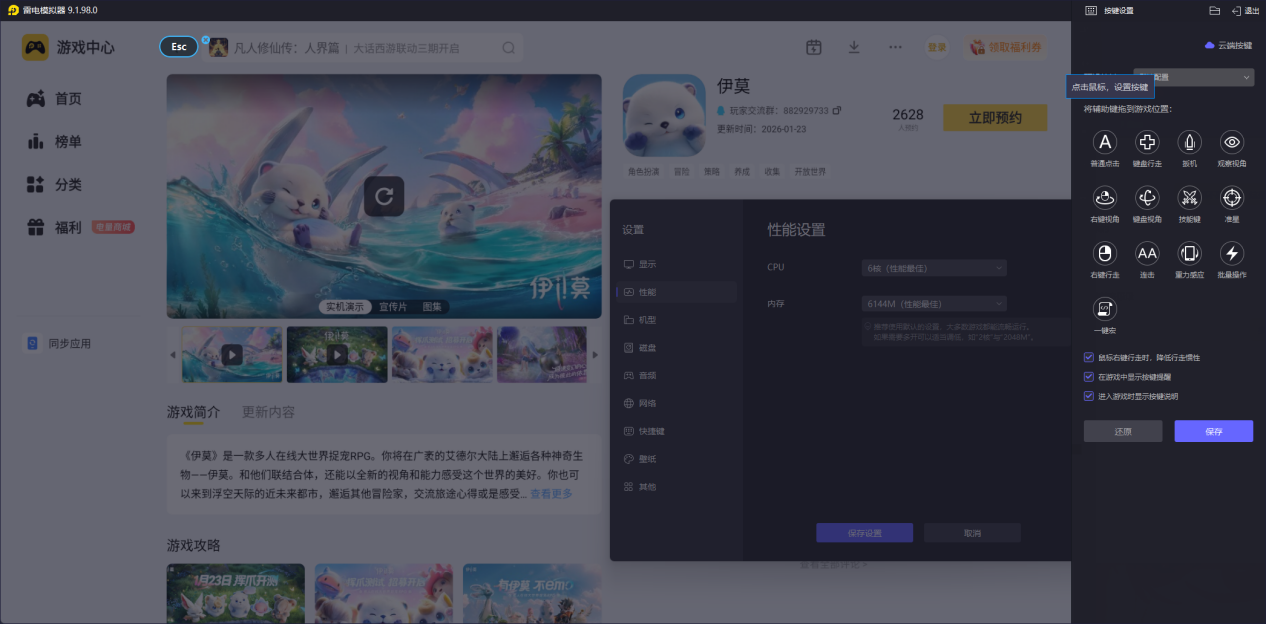Toggle 鼠标右键行走时，降低行走惯性 checkbox
1266x624 pixels.
pyautogui.click(x=1089, y=357)
